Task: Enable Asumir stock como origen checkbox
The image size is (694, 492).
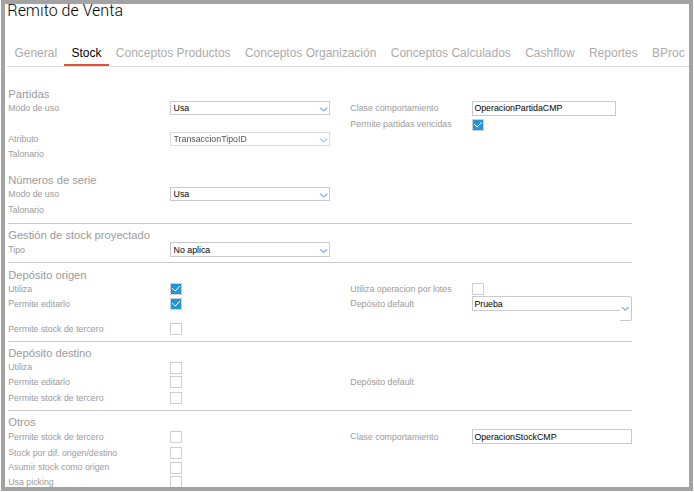Action: point(176,468)
